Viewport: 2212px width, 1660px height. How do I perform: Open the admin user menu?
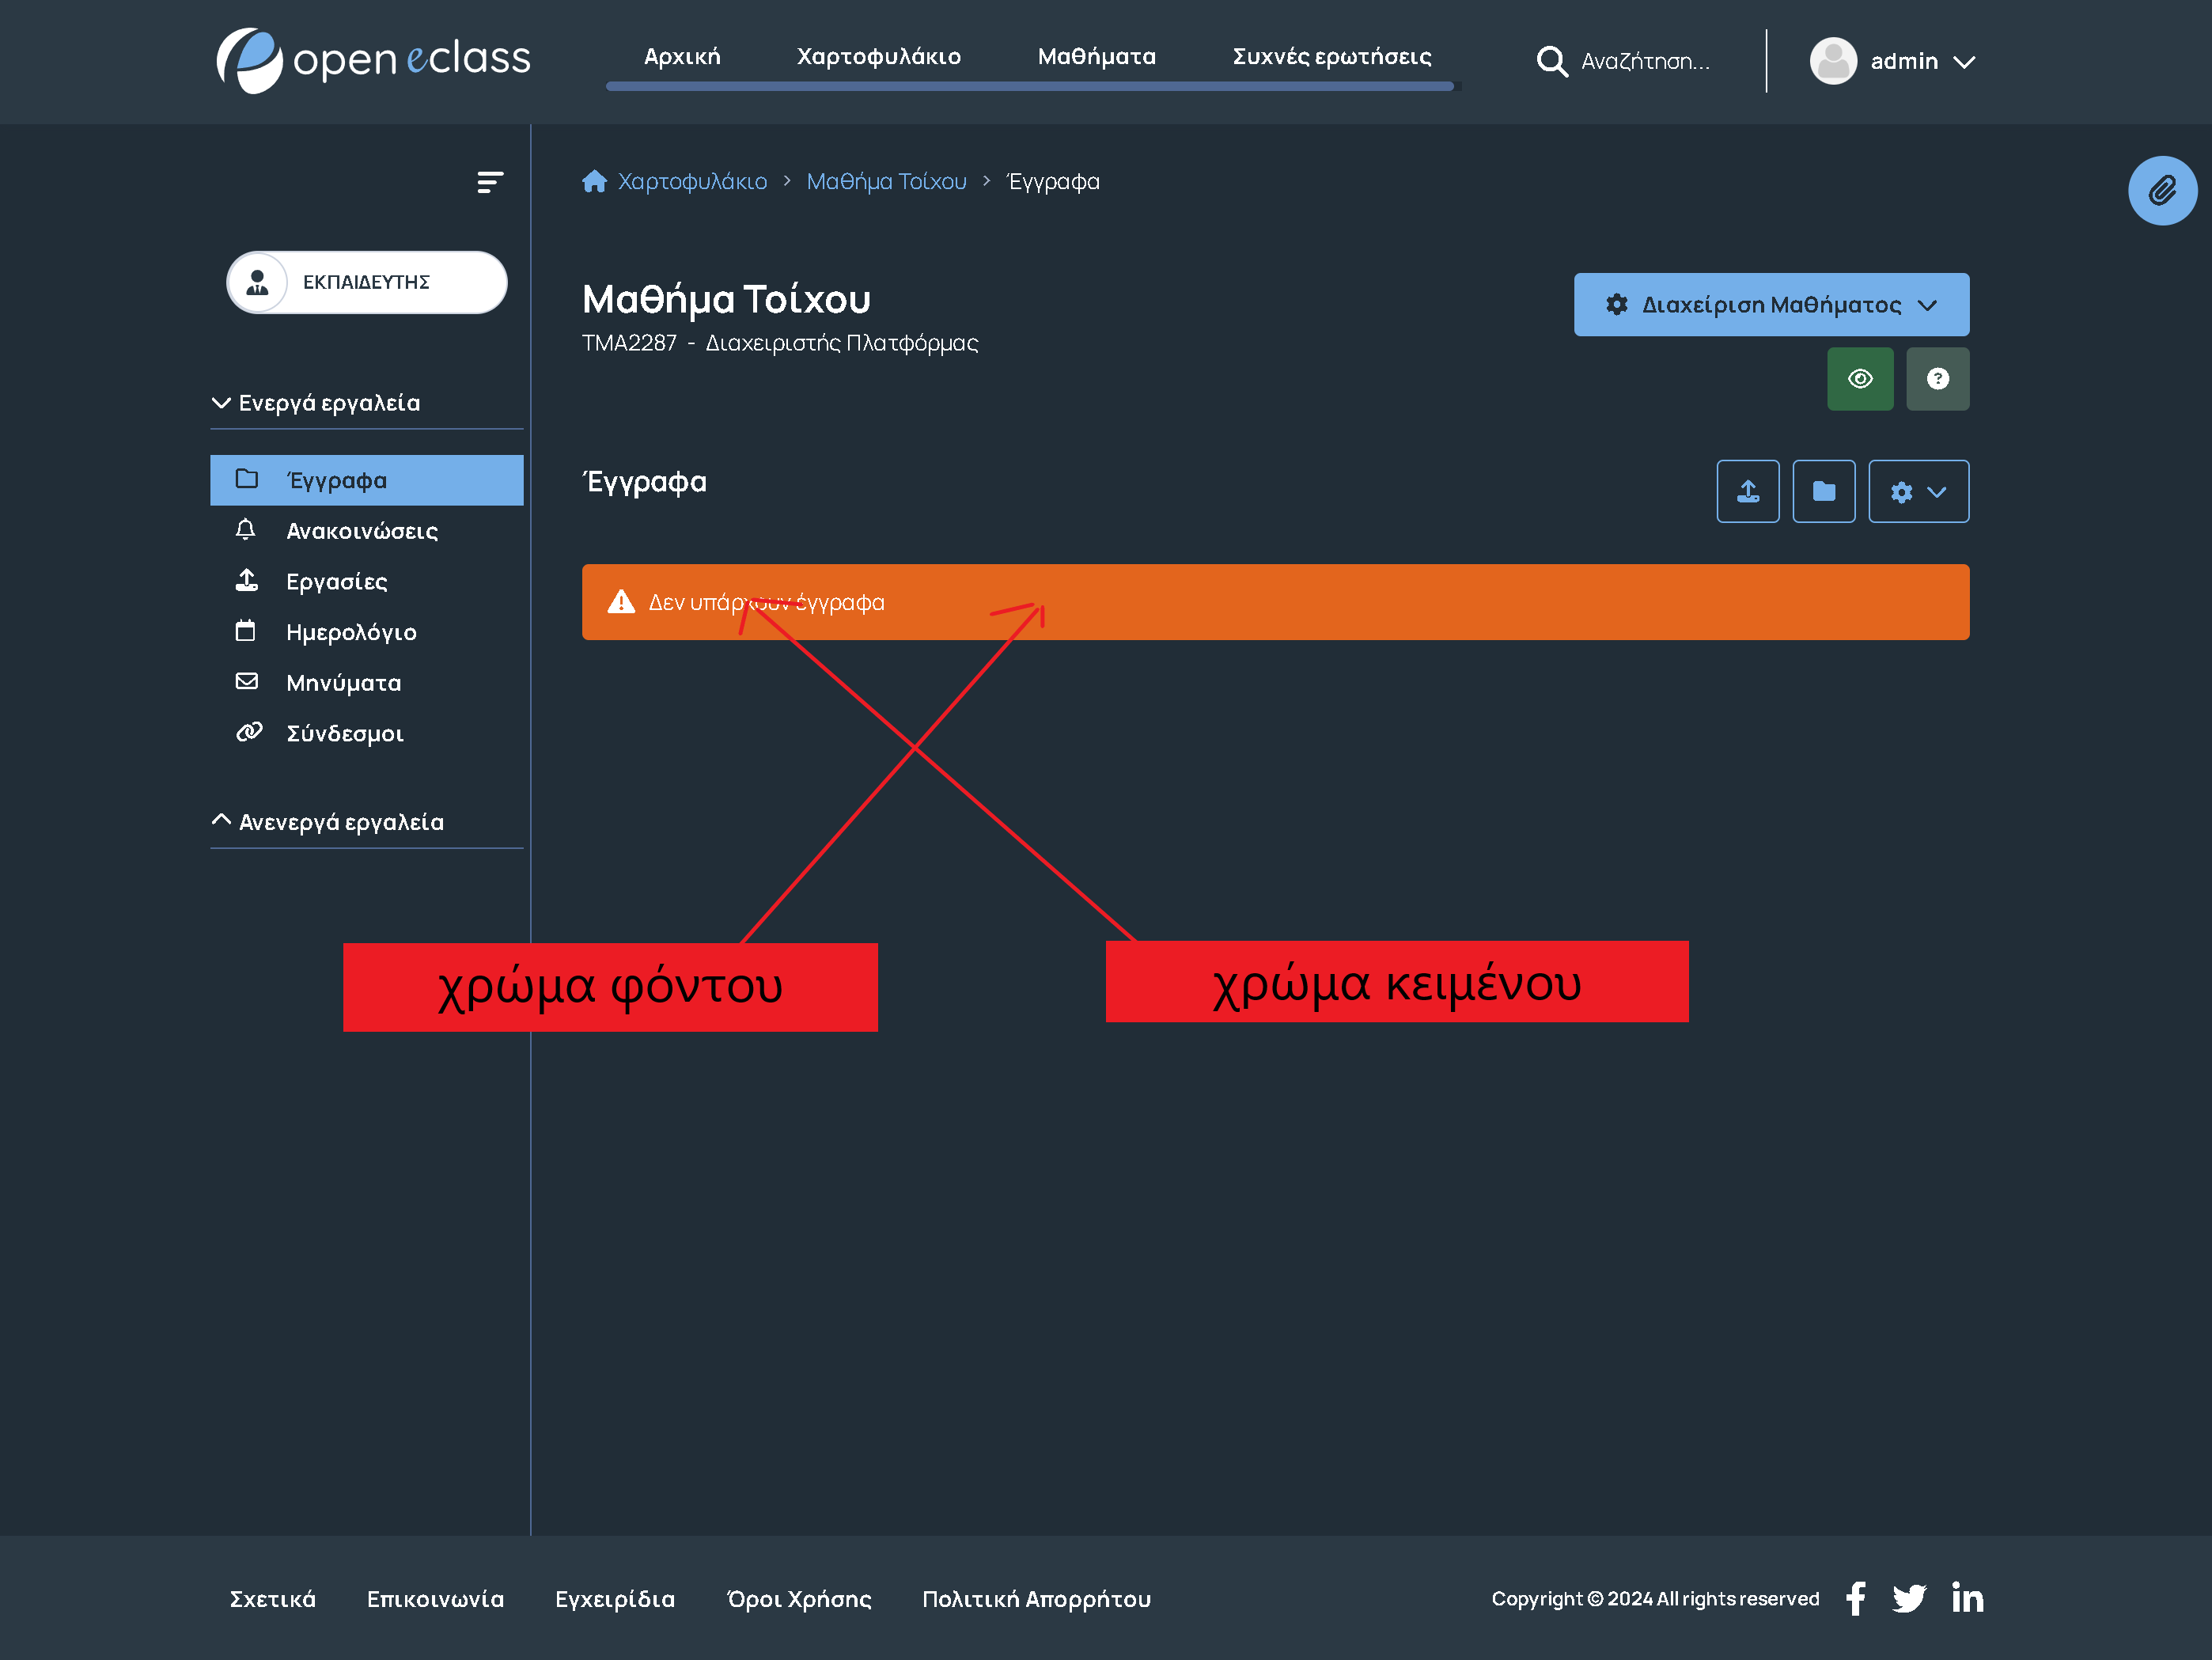[x=1891, y=61]
